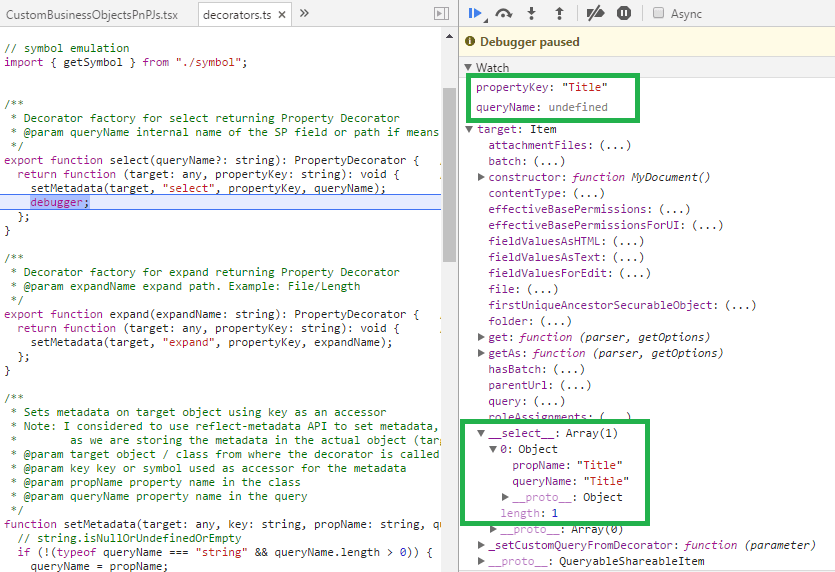Resume script execution in debugger

[475, 13]
